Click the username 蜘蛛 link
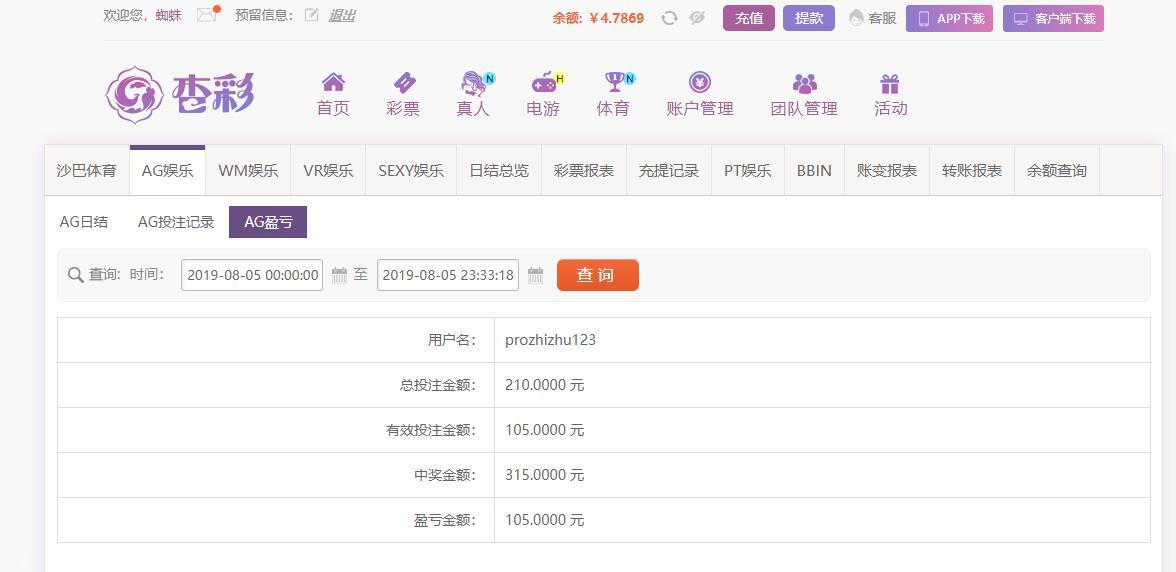The width and height of the screenshot is (1176, 572). click(169, 15)
